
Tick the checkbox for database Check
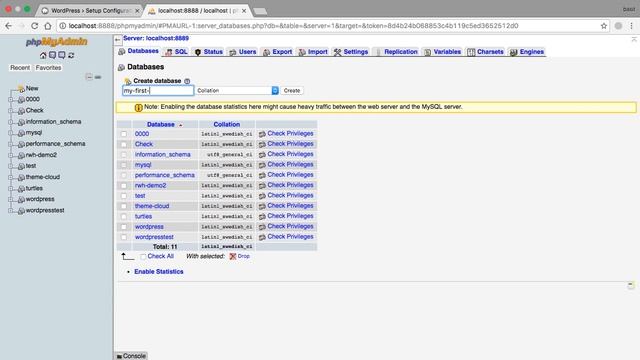[124, 144]
